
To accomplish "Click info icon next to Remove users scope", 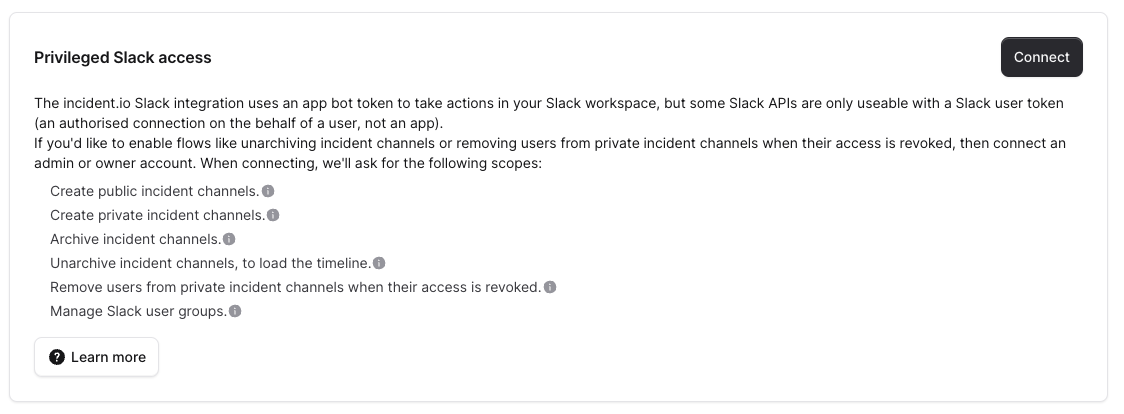I will [550, 287].
